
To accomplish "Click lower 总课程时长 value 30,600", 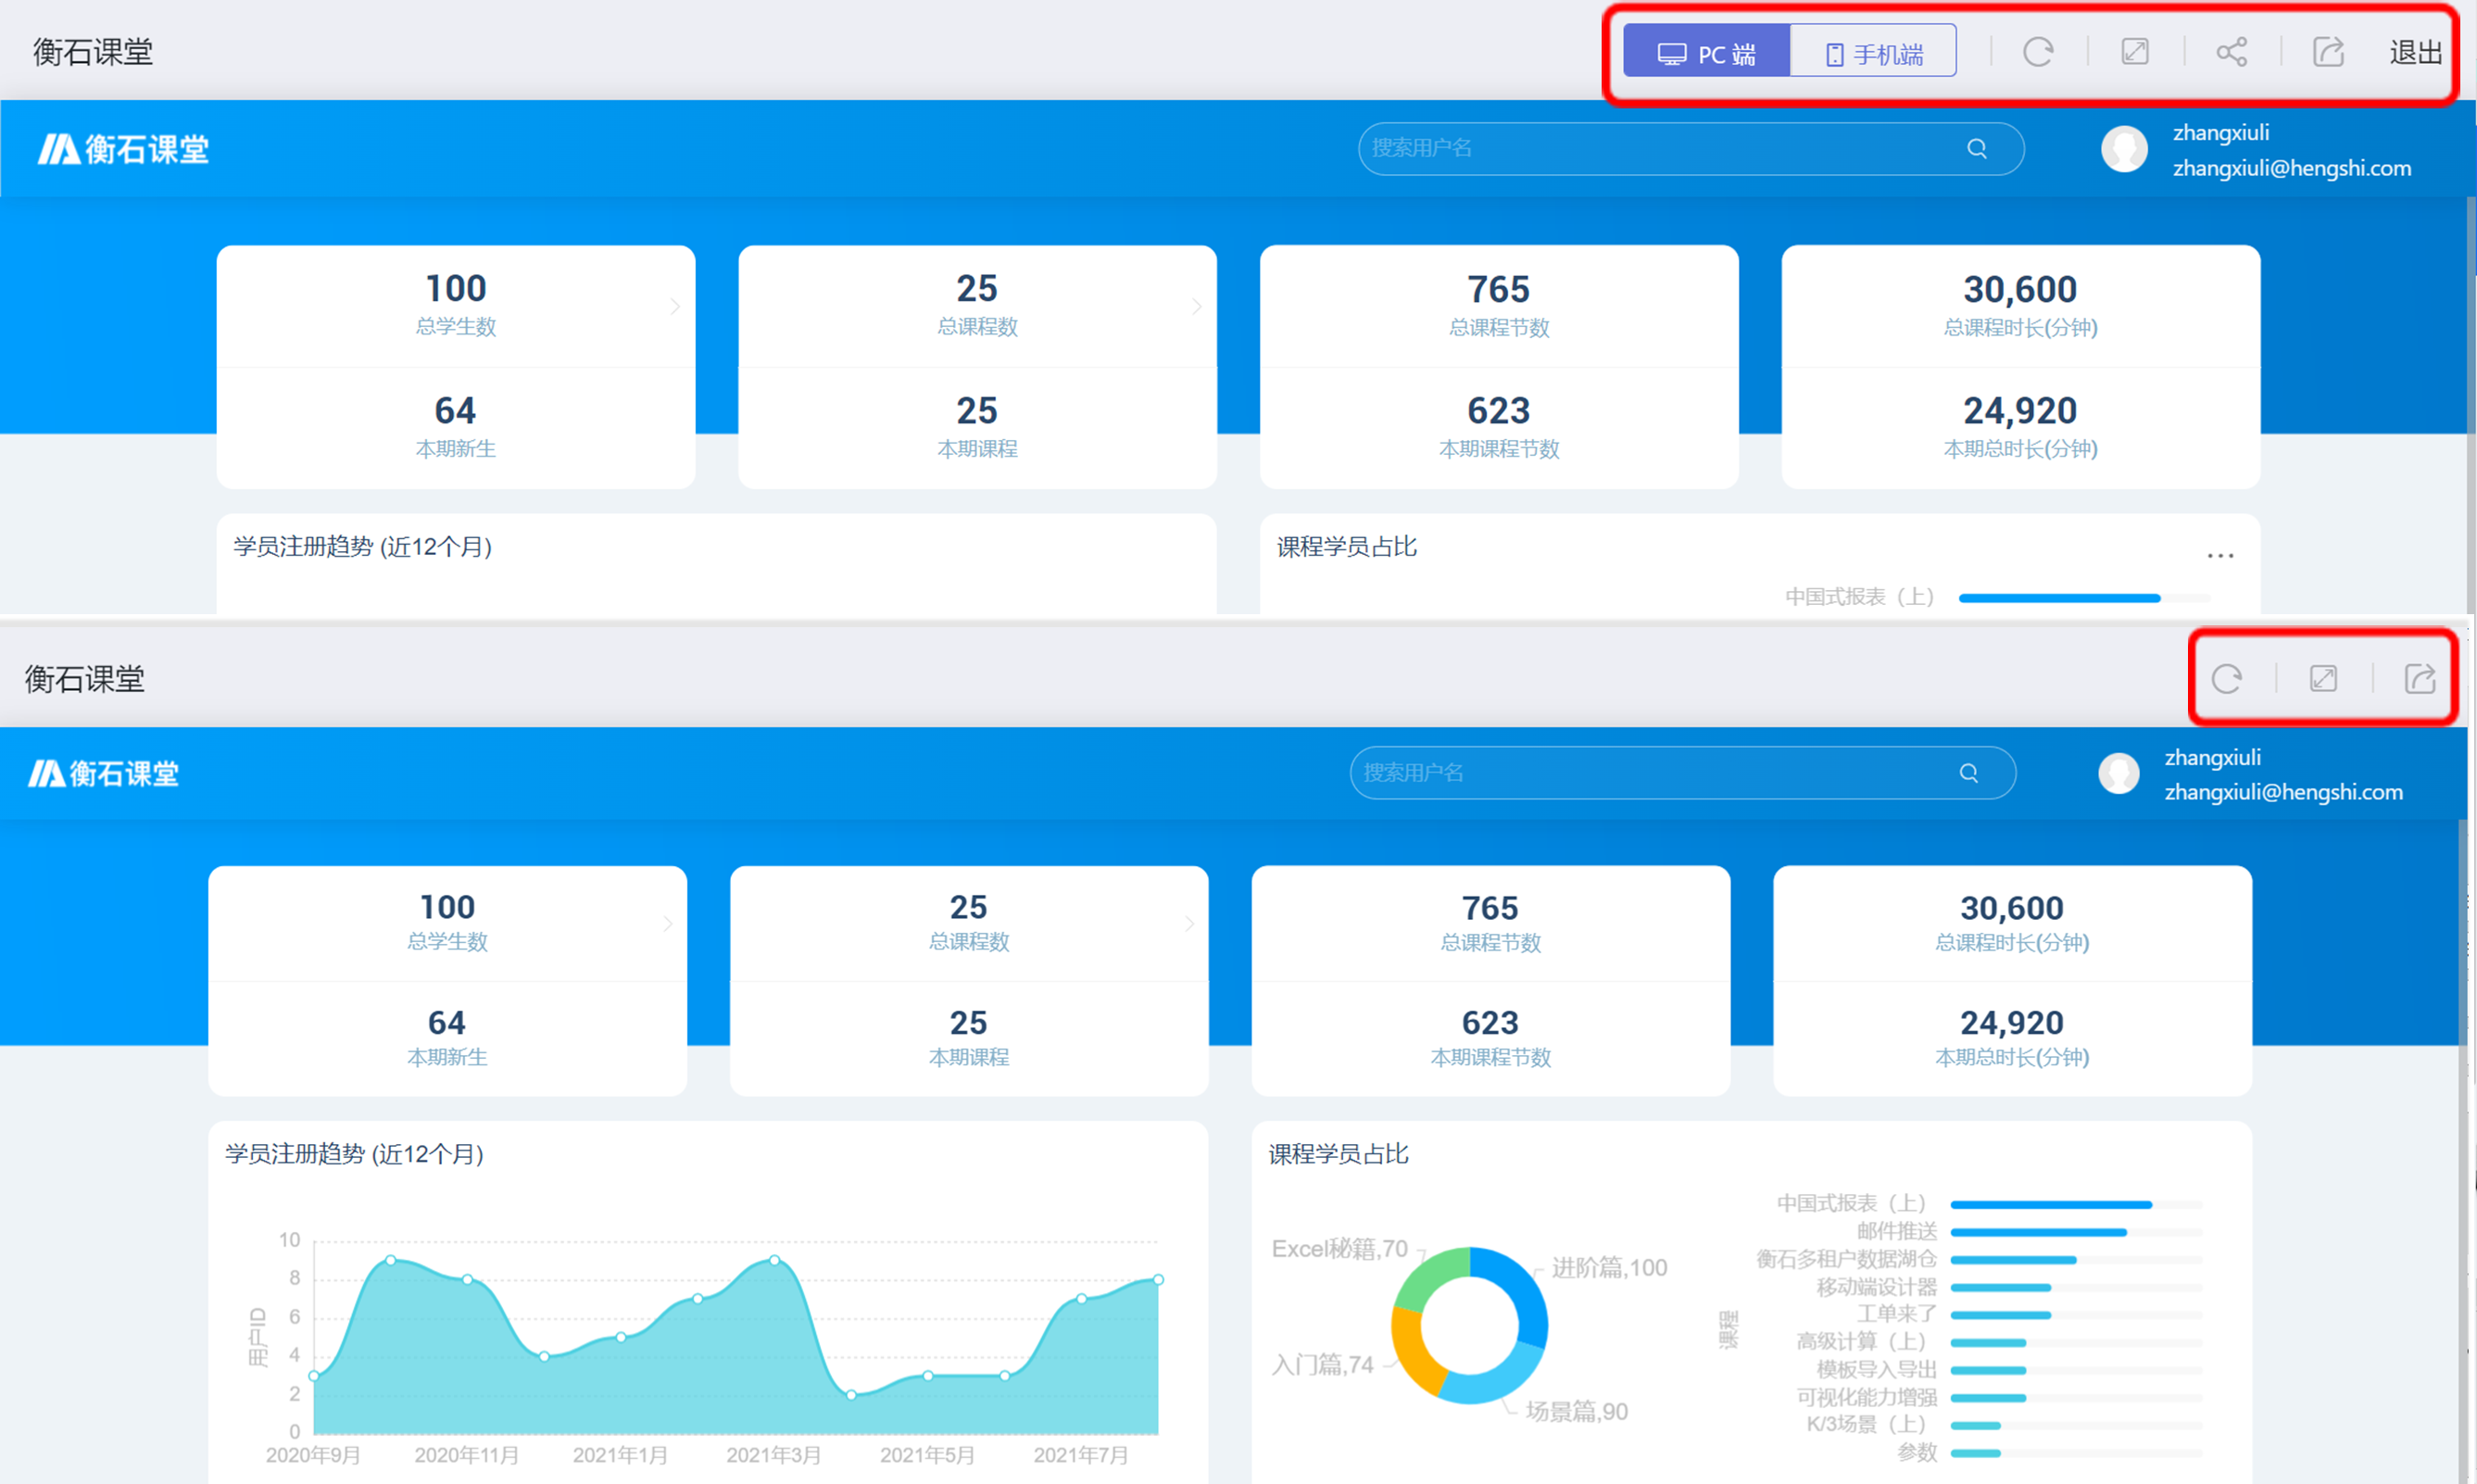I will 2012,908.
